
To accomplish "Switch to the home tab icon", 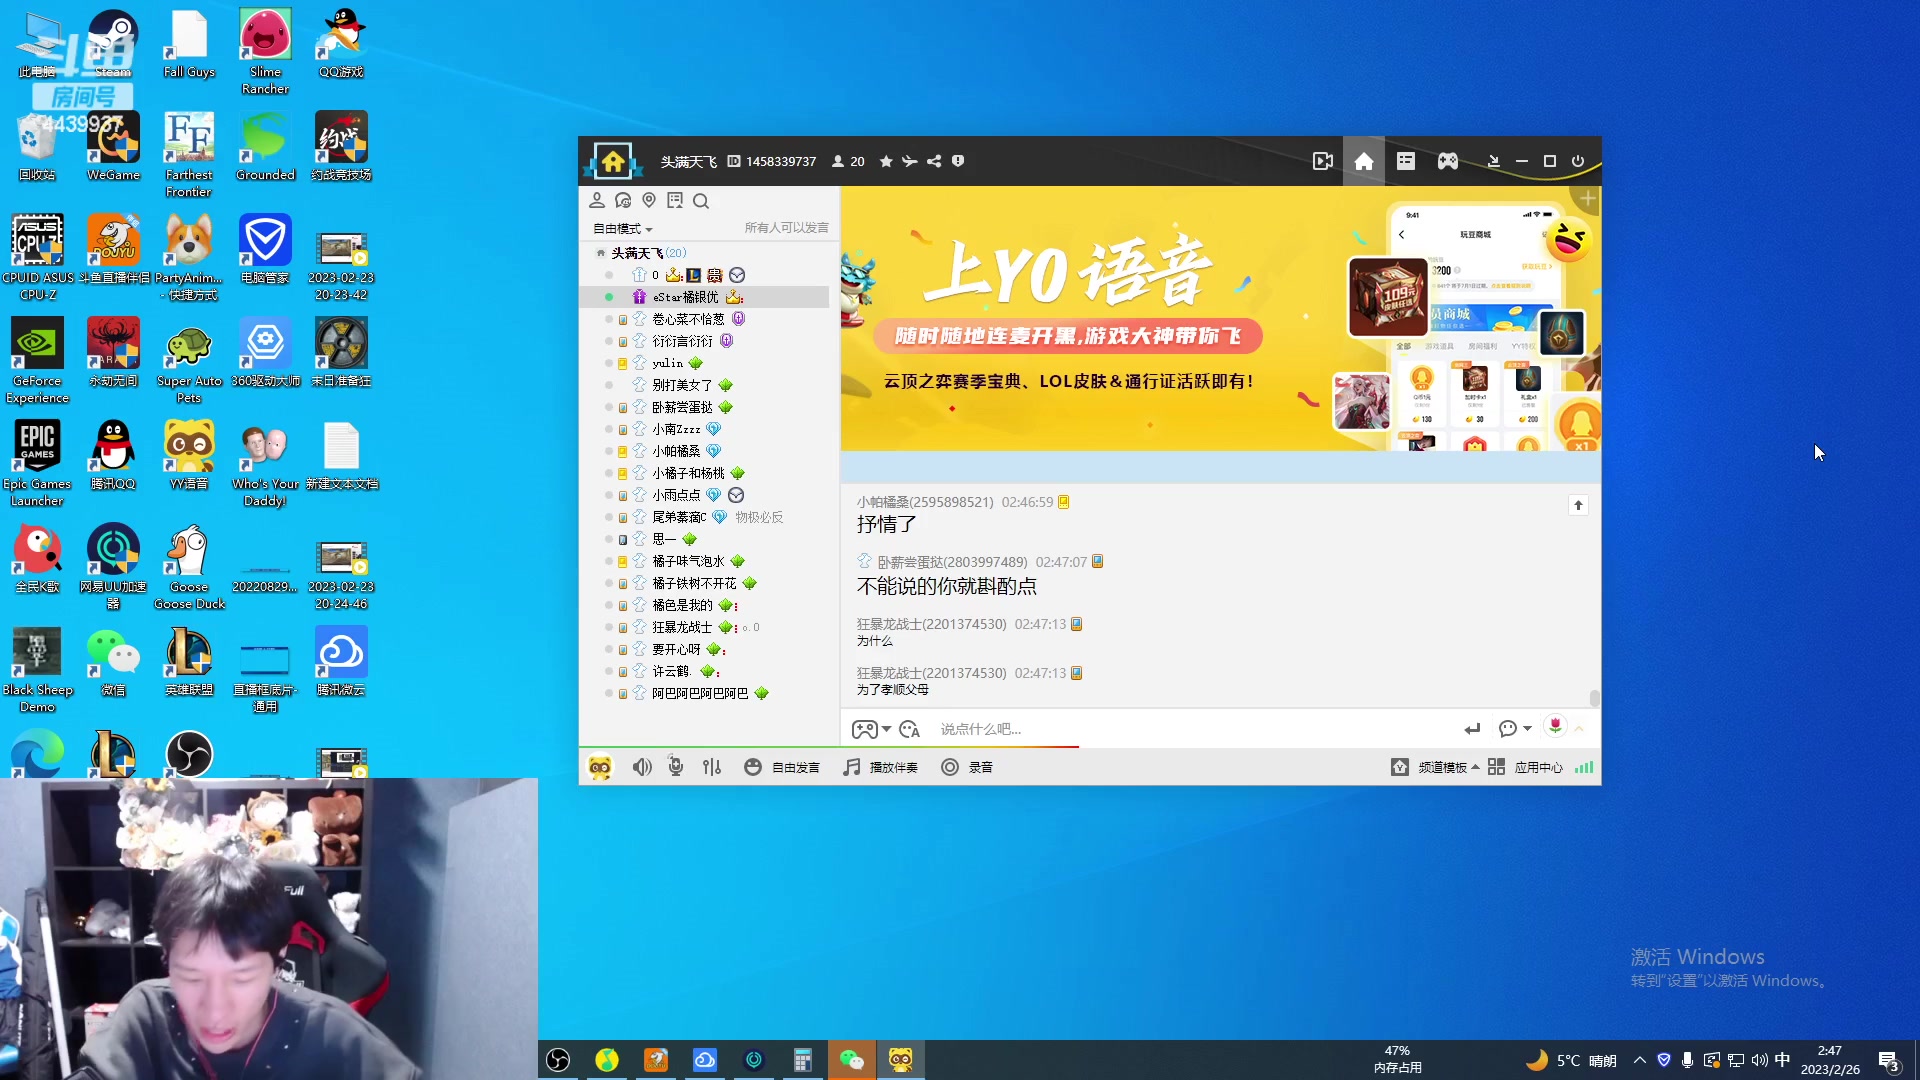I will [x=1364, y=161].
